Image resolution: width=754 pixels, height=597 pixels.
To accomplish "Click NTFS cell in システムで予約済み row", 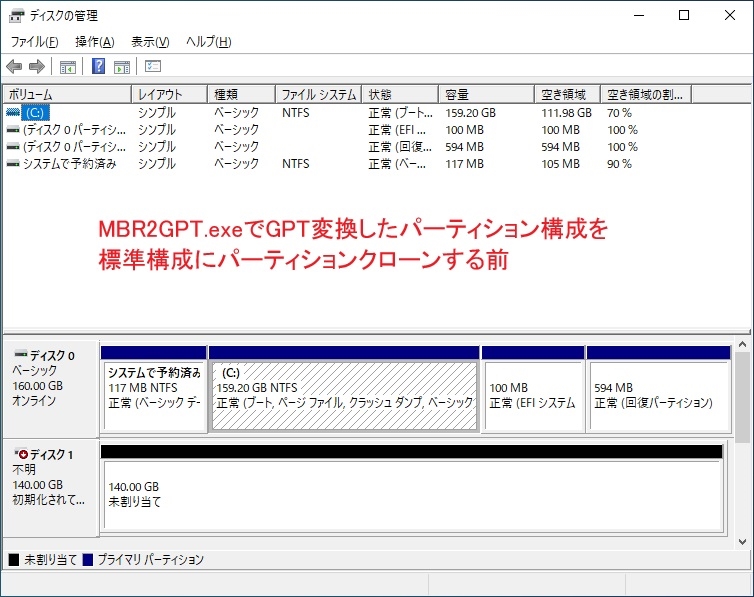I will pos(296,164).
